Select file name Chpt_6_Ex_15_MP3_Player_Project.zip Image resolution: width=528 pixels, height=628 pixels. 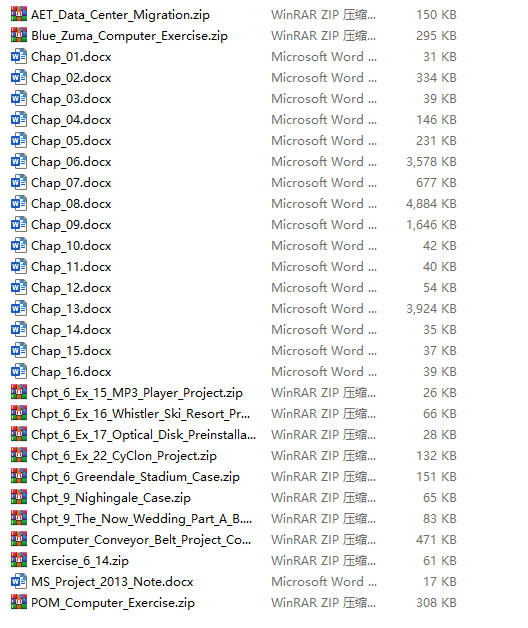[137, 392]
